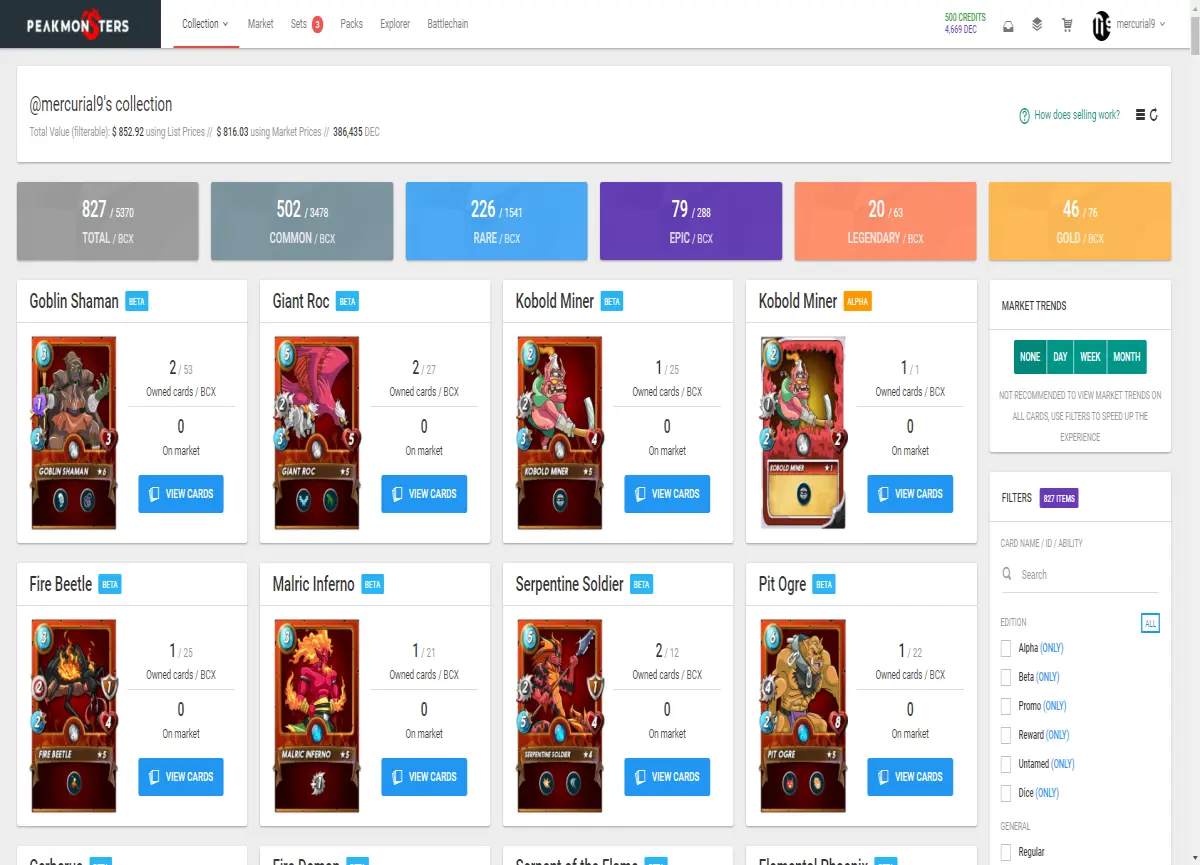This screenshot has width=1200, height=865.
Task: Filter by the orange LEGENDARY tile
Action: tap(885, 221)
